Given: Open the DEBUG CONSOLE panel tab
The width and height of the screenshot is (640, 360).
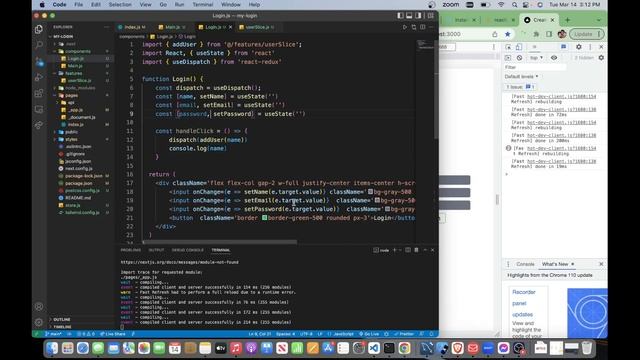Looking at the screenshot, I should click(x=187, y=250).
